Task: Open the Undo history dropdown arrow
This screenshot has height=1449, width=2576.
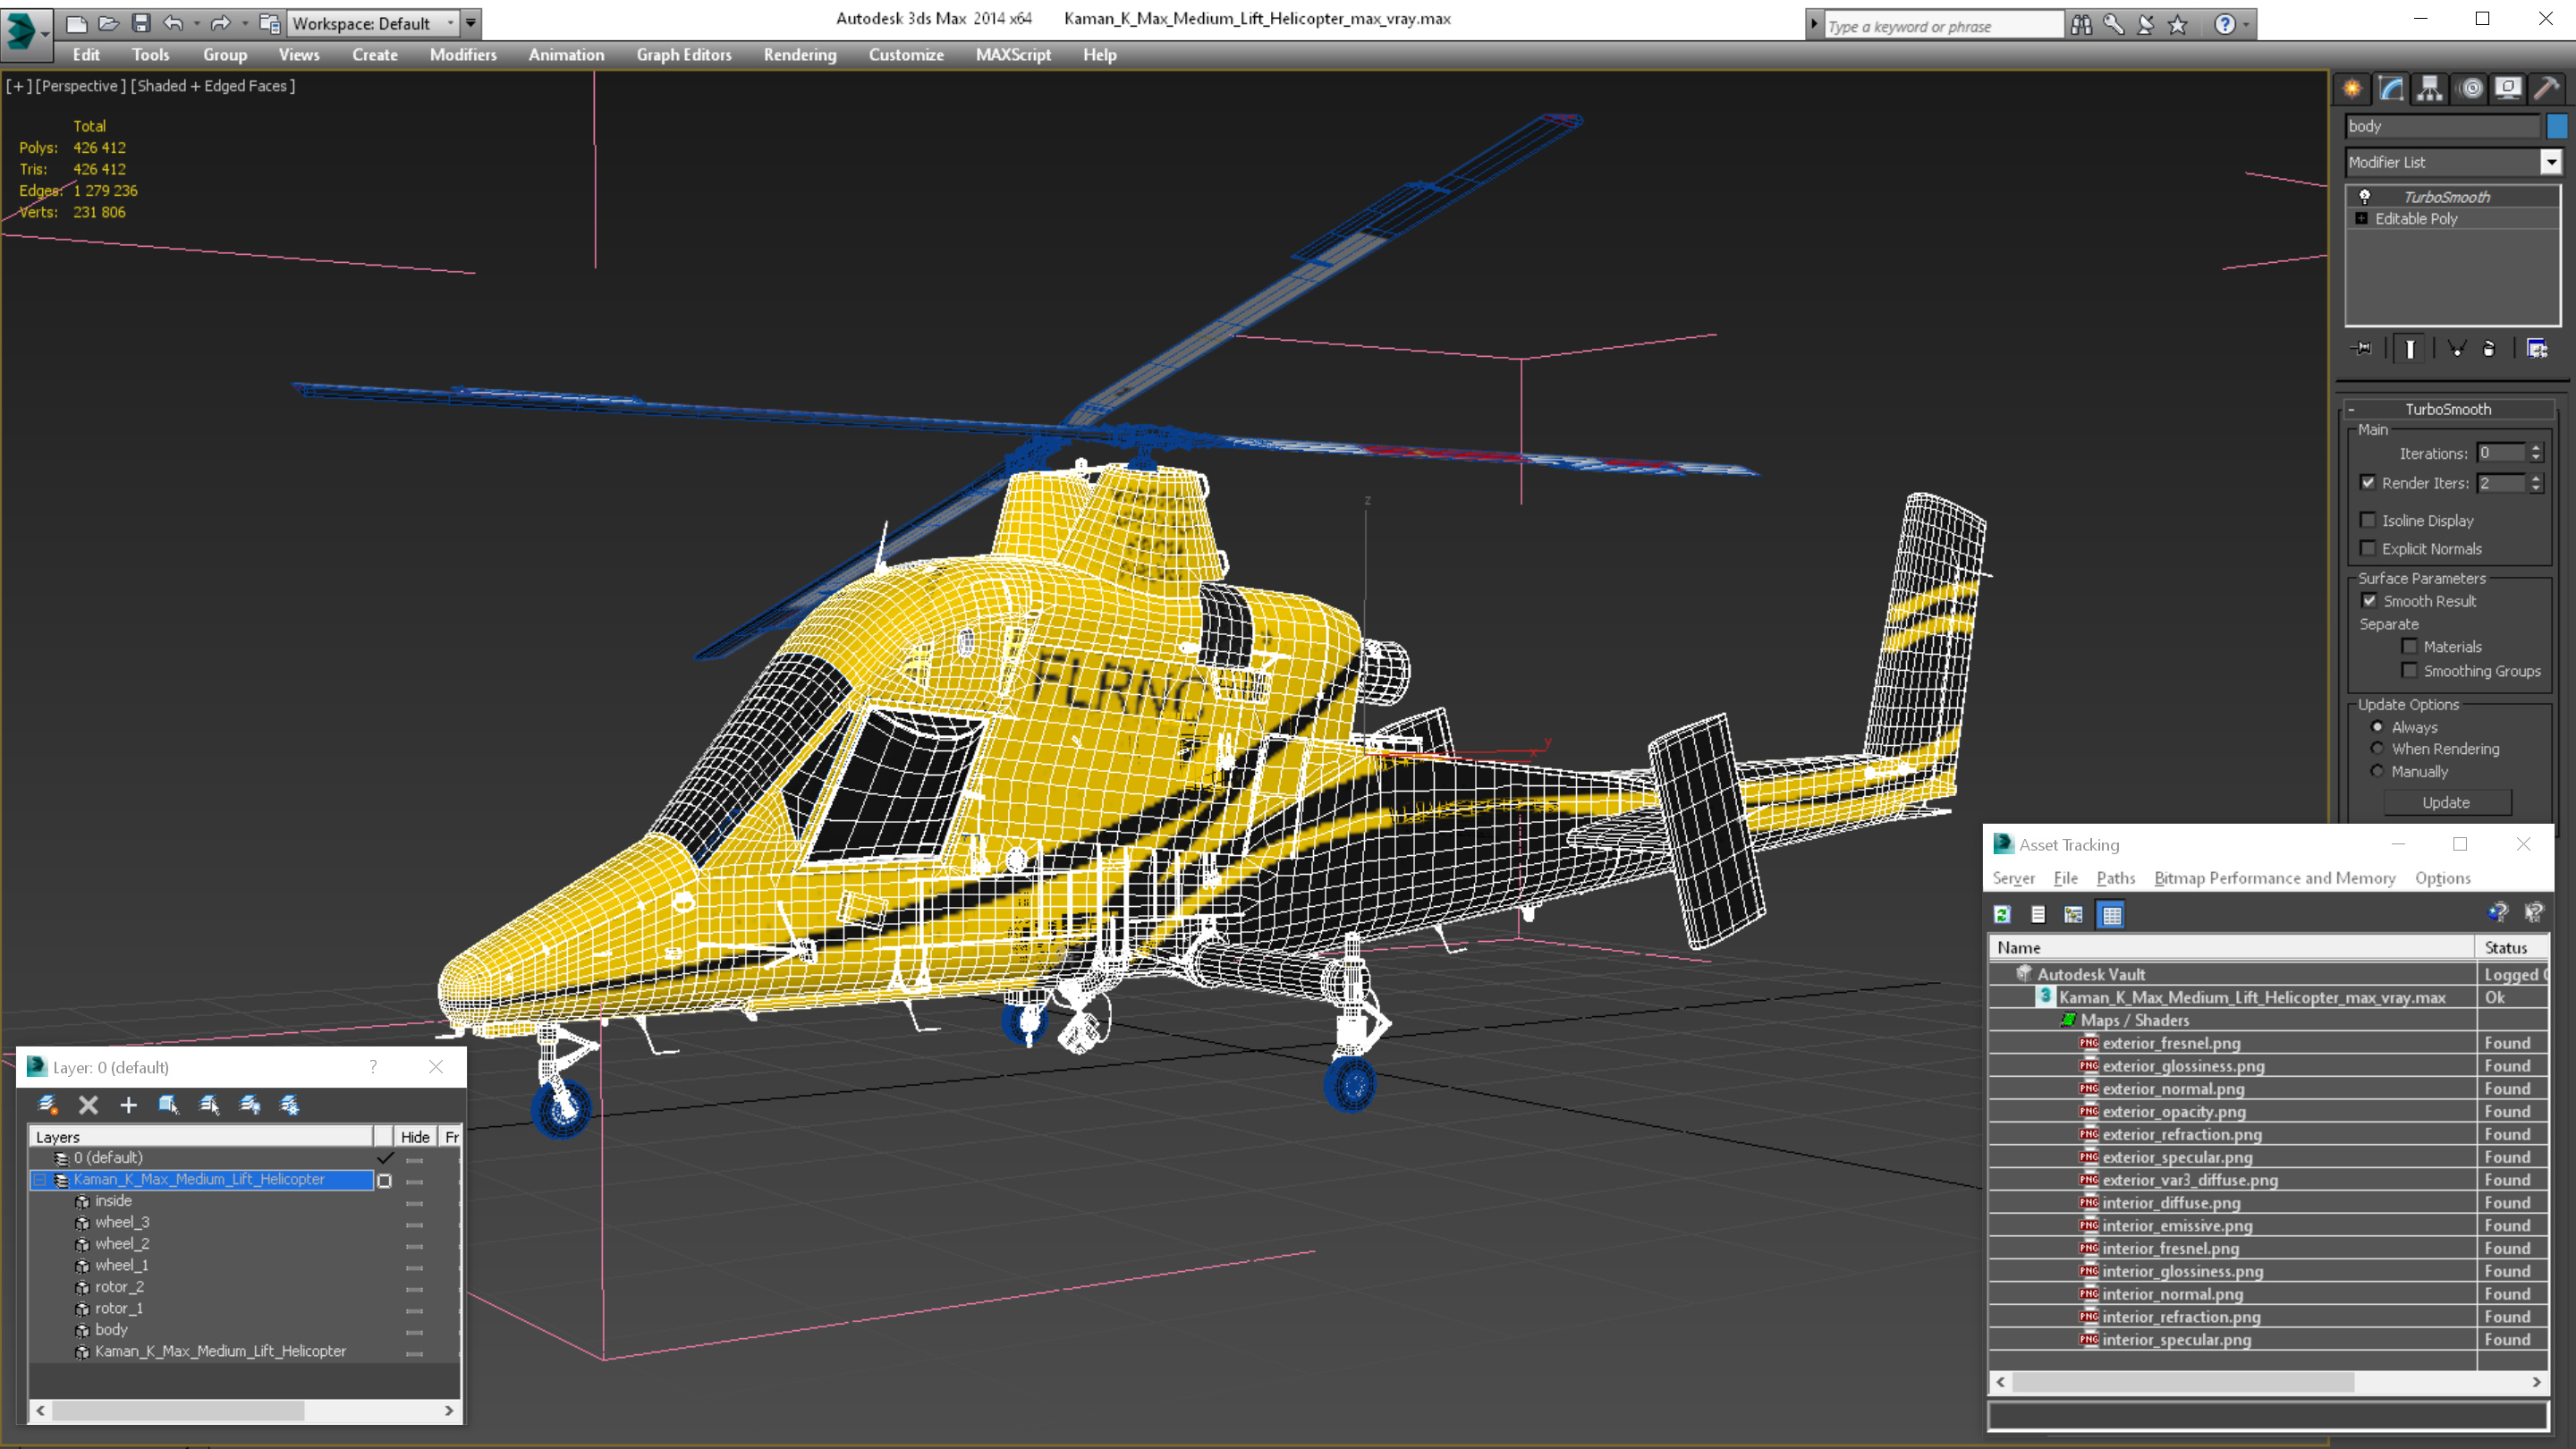Action: click(x=197, y=23)
